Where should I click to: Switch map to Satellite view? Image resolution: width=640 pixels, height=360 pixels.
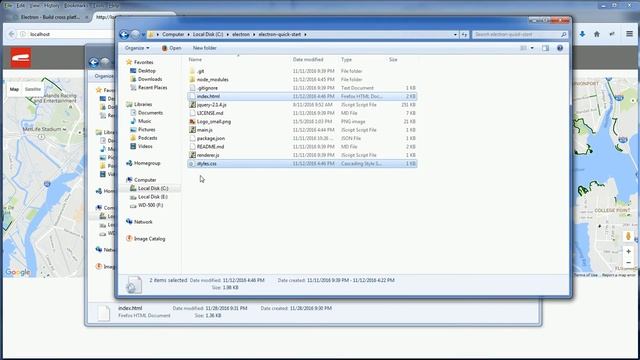[33, 89]
